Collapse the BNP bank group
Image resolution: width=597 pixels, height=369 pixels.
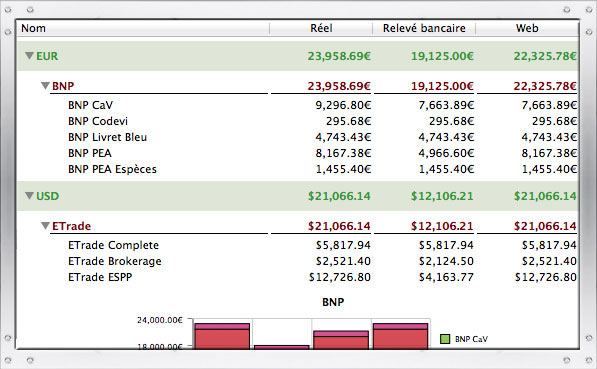coord(45,86)
